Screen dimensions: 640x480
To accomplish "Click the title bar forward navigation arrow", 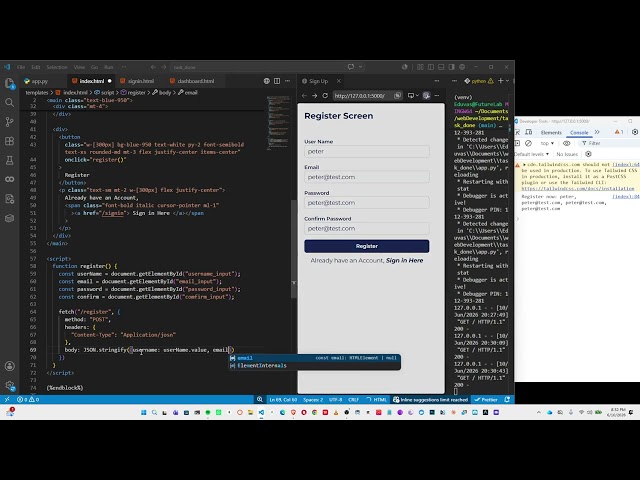I will [164, 67].
